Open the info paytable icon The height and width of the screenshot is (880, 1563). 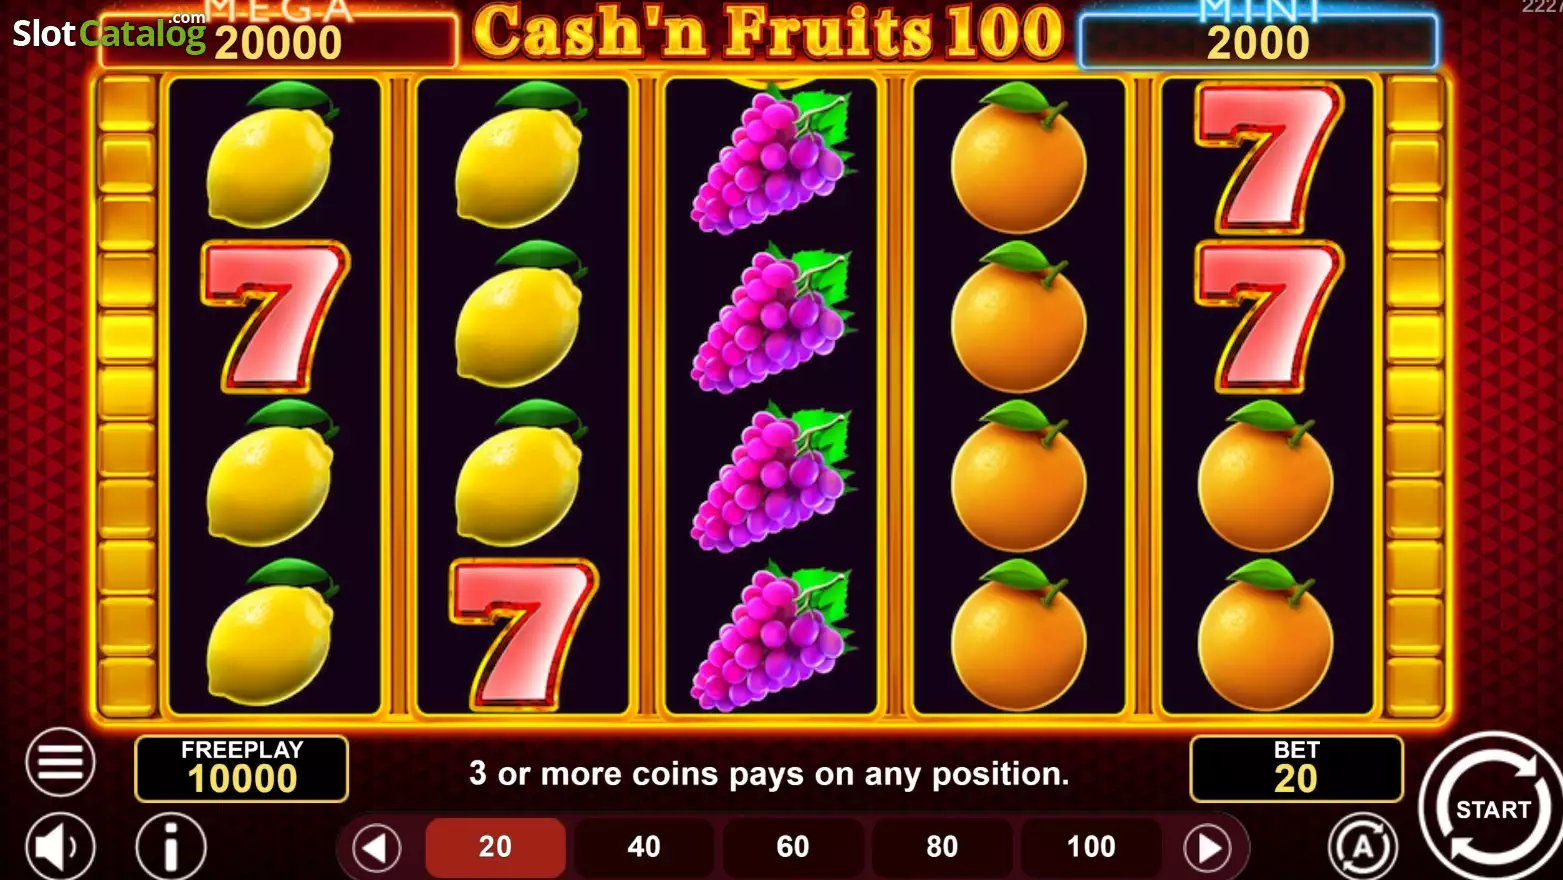[171, 847]
